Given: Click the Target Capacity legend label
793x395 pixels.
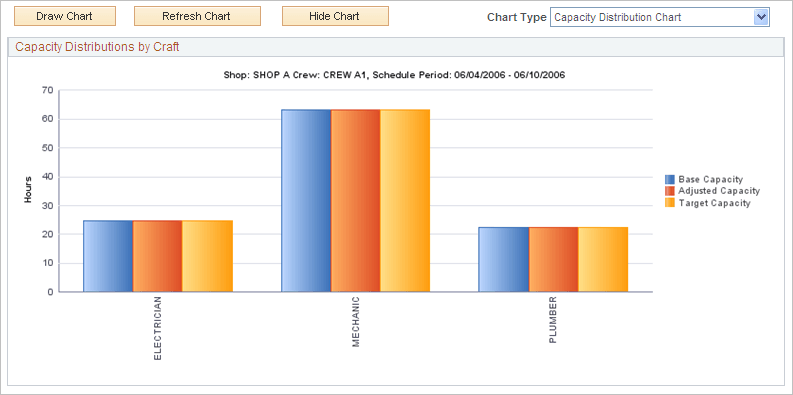Looking at the screenshot, I should (x=715, y=203).
